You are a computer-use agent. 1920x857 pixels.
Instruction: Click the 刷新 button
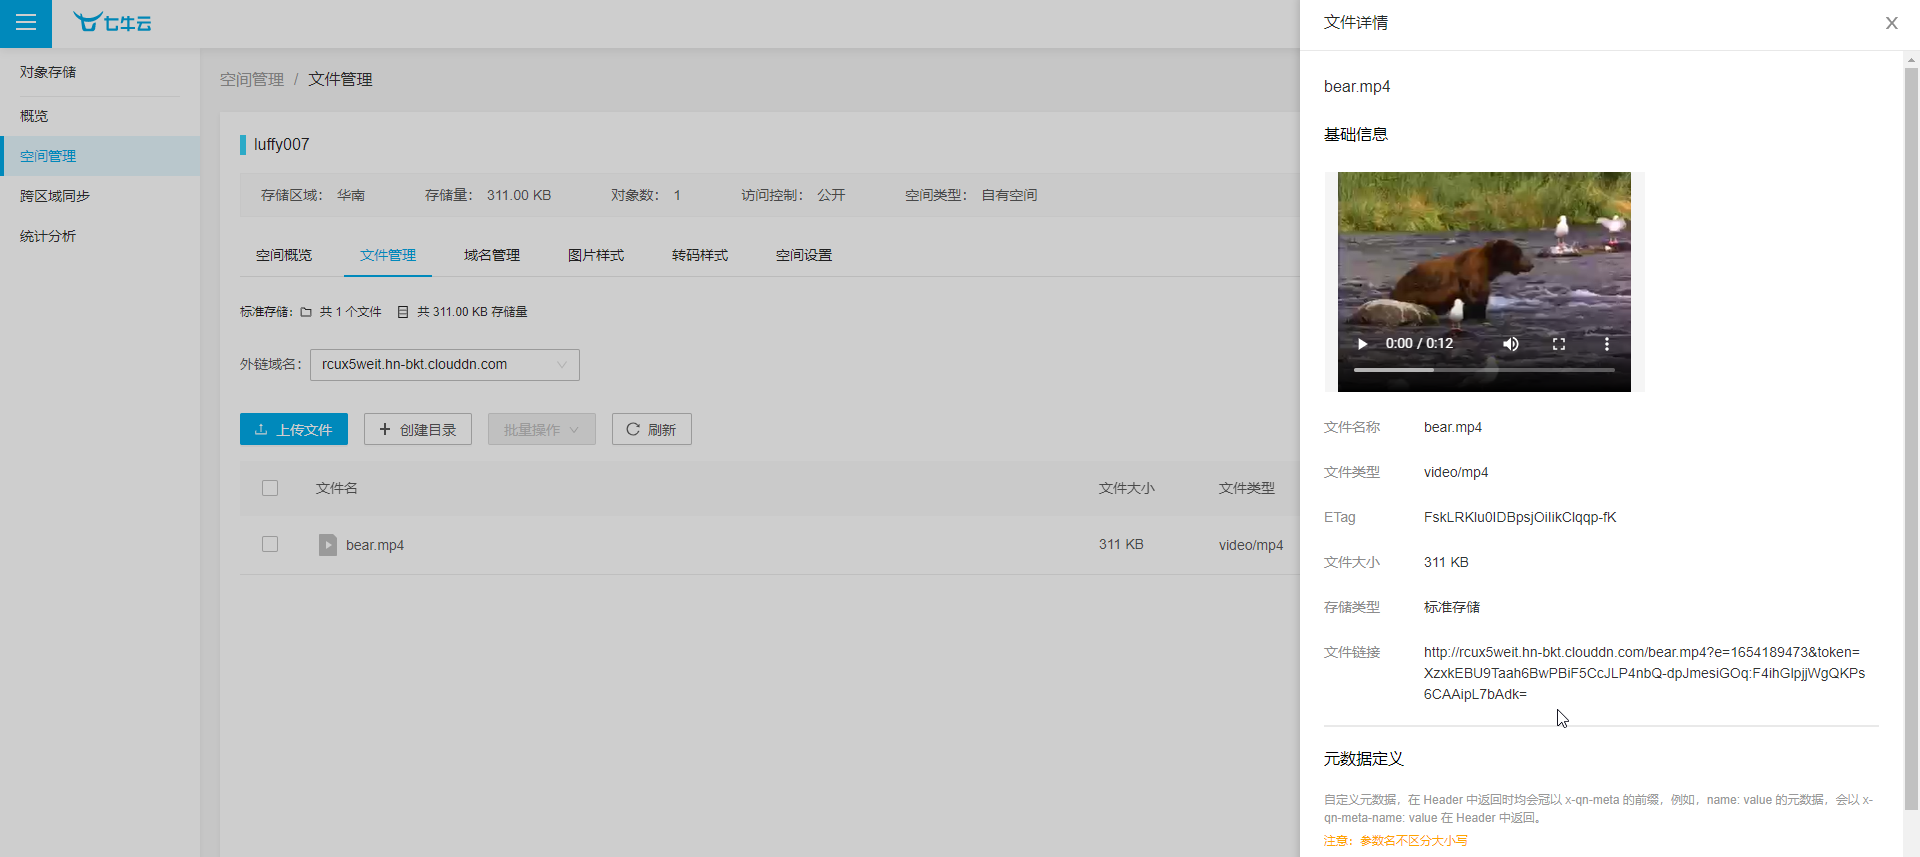[651, 429]
